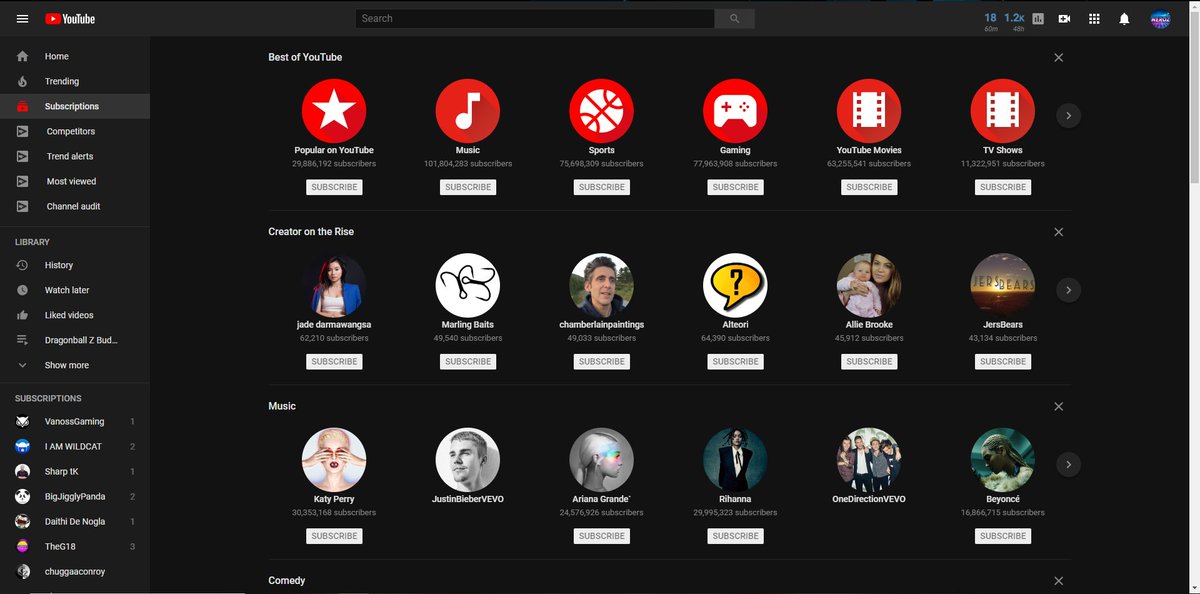Open the Alteori question mark avatar
The height and width of the screenshot is (594, 1200).
pyautogui.click(x=735, y=285)
